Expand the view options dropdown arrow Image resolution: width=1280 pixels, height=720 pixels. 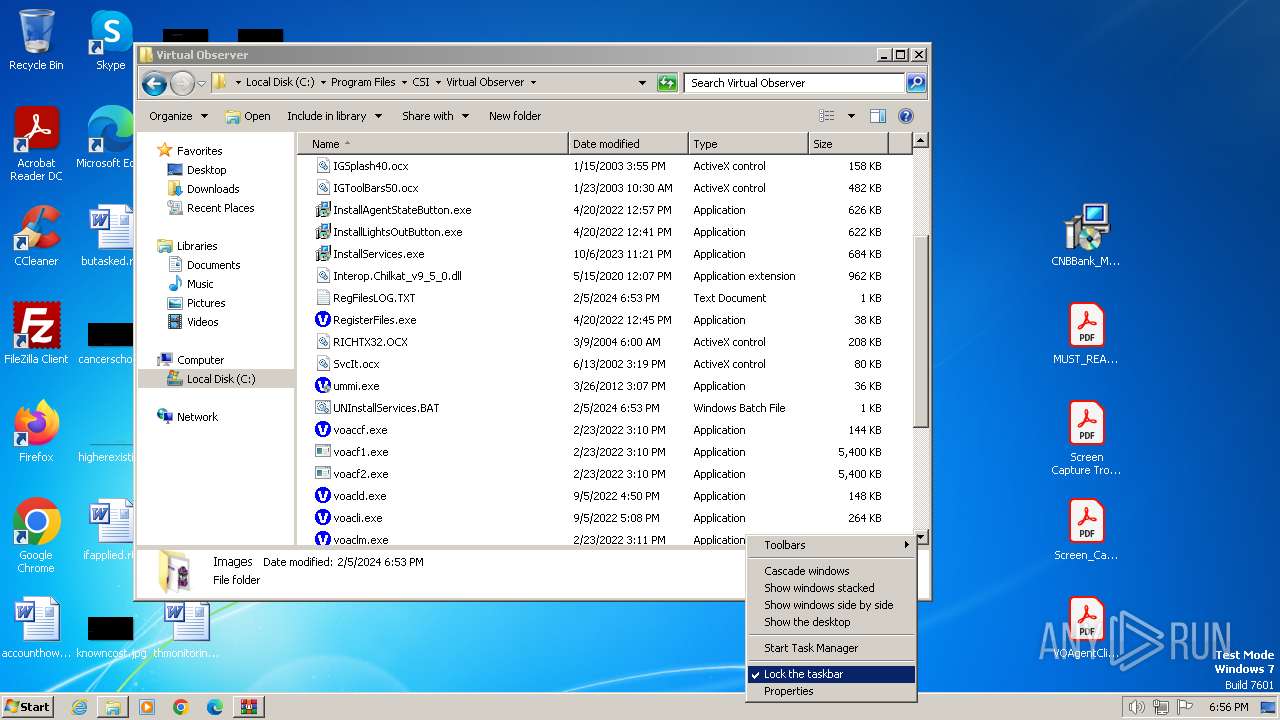pos(851,116)
